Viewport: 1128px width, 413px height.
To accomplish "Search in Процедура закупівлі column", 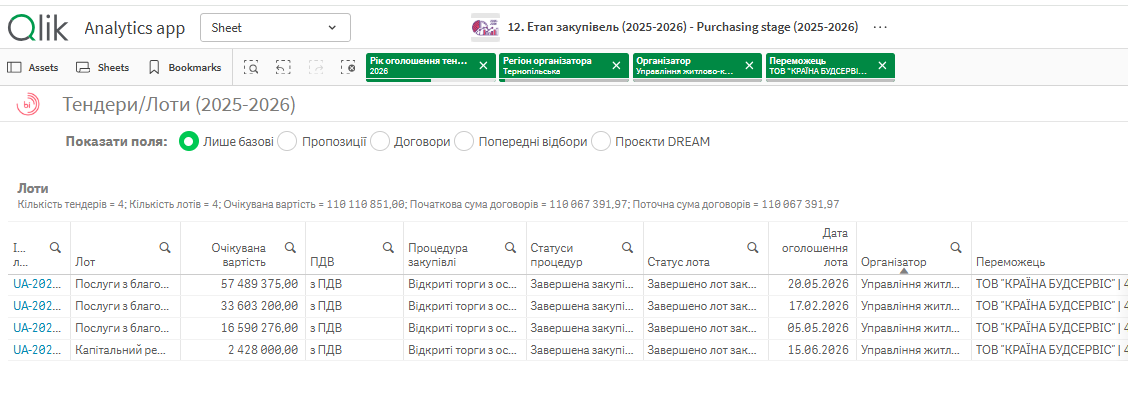I will point(510,248).
